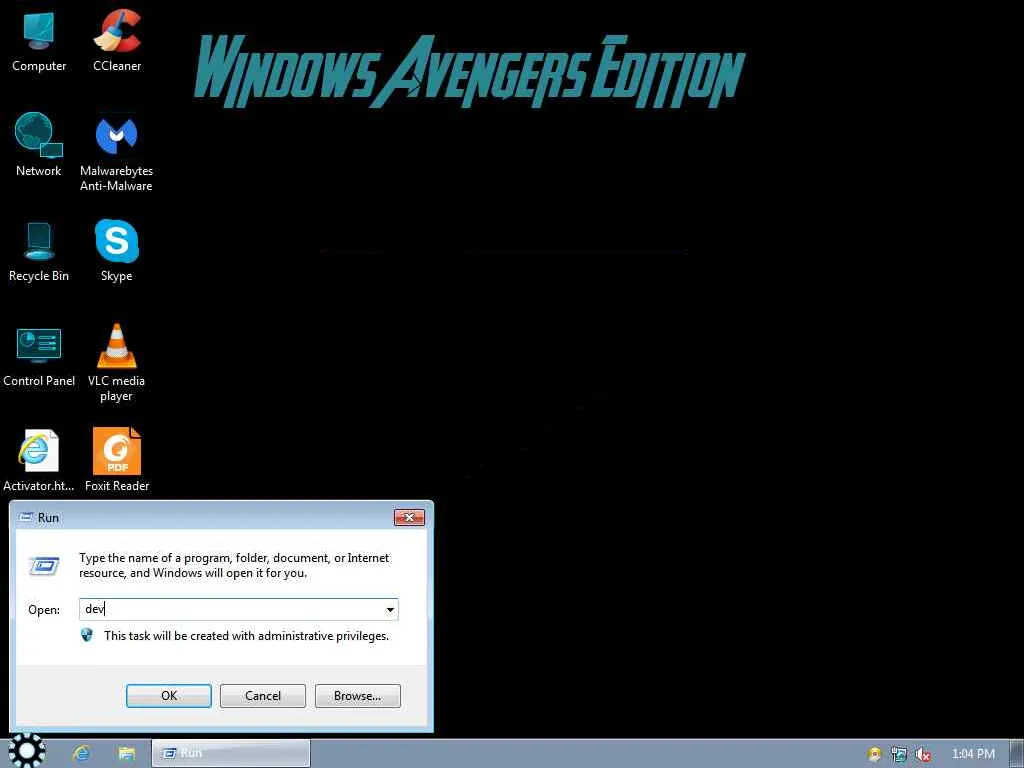Viewport: 1024px width, 768px height.
Task: Select the Recycle Bin icon
Action: (39, 251)
